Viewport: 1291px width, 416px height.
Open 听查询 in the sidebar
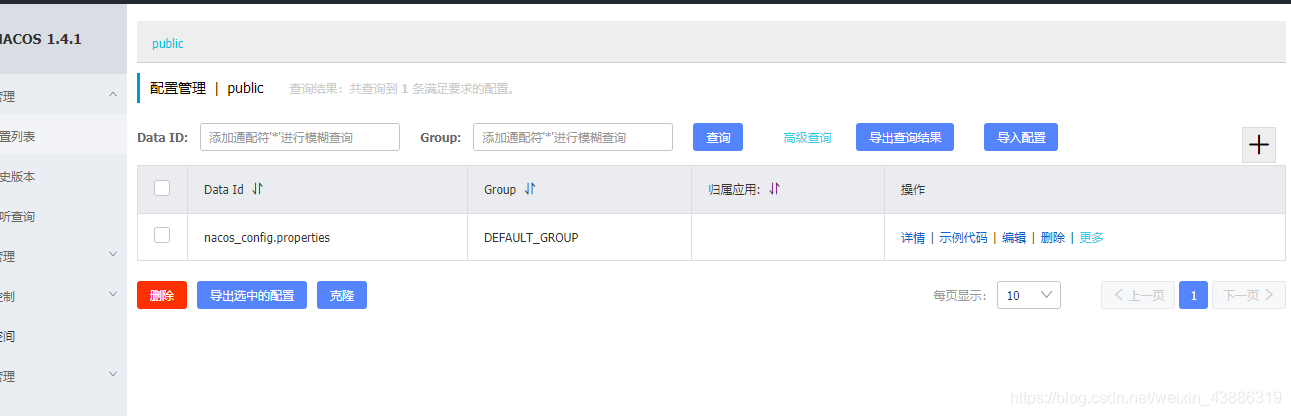(18, 216)
